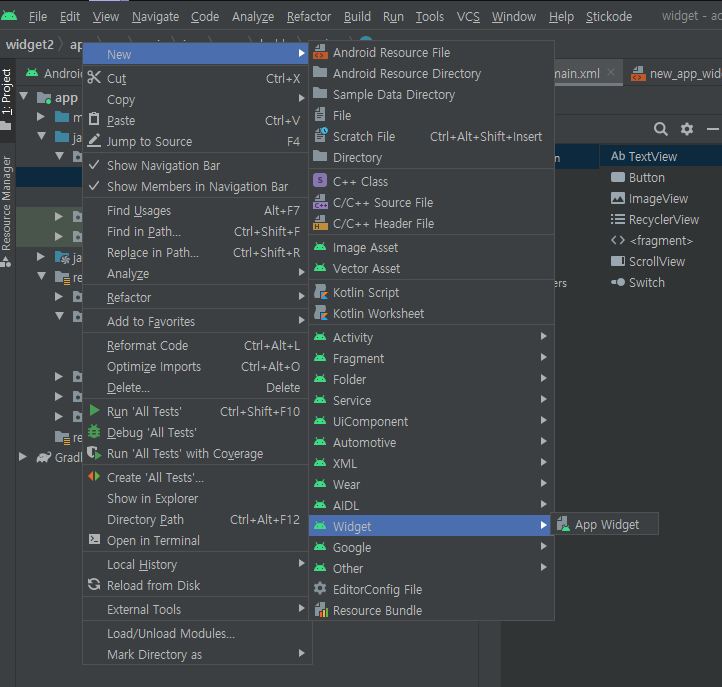Select Delete... menu entry
The width and height of the screenshot is (722, 687).
pos(195,388)
